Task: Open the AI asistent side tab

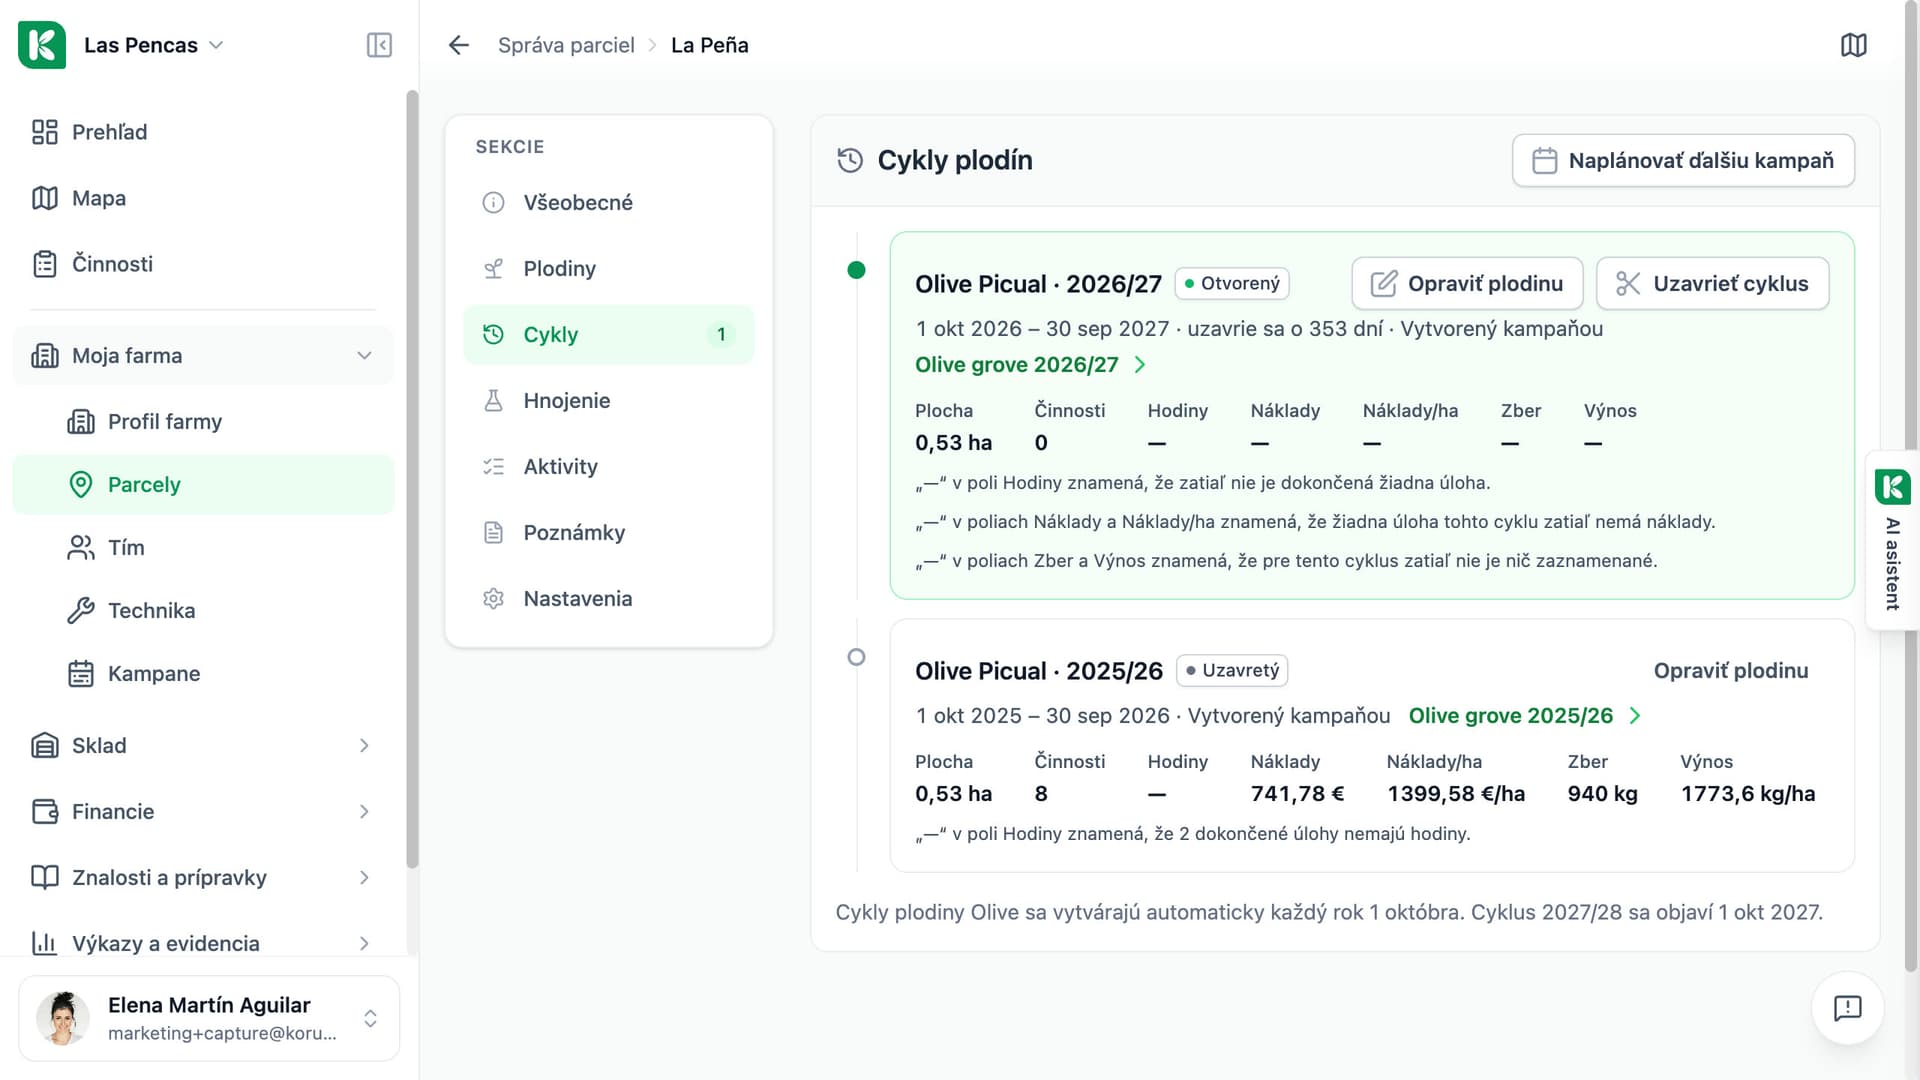Action: tap(1892, 540)
